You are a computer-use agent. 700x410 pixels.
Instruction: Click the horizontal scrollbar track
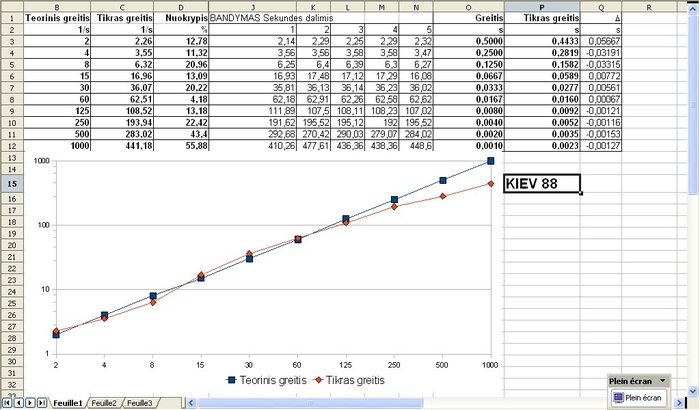[x=400, y=403]
